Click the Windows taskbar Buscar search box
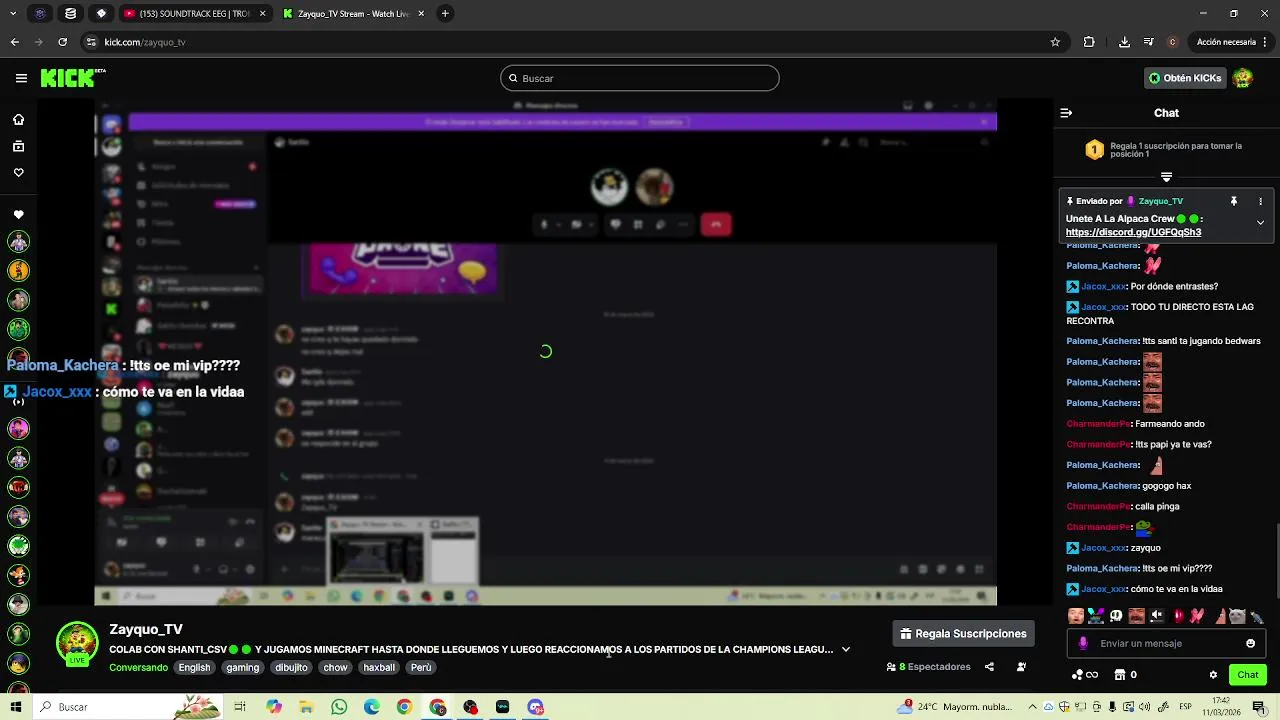1280x720 pixels. tap(127, 707)
